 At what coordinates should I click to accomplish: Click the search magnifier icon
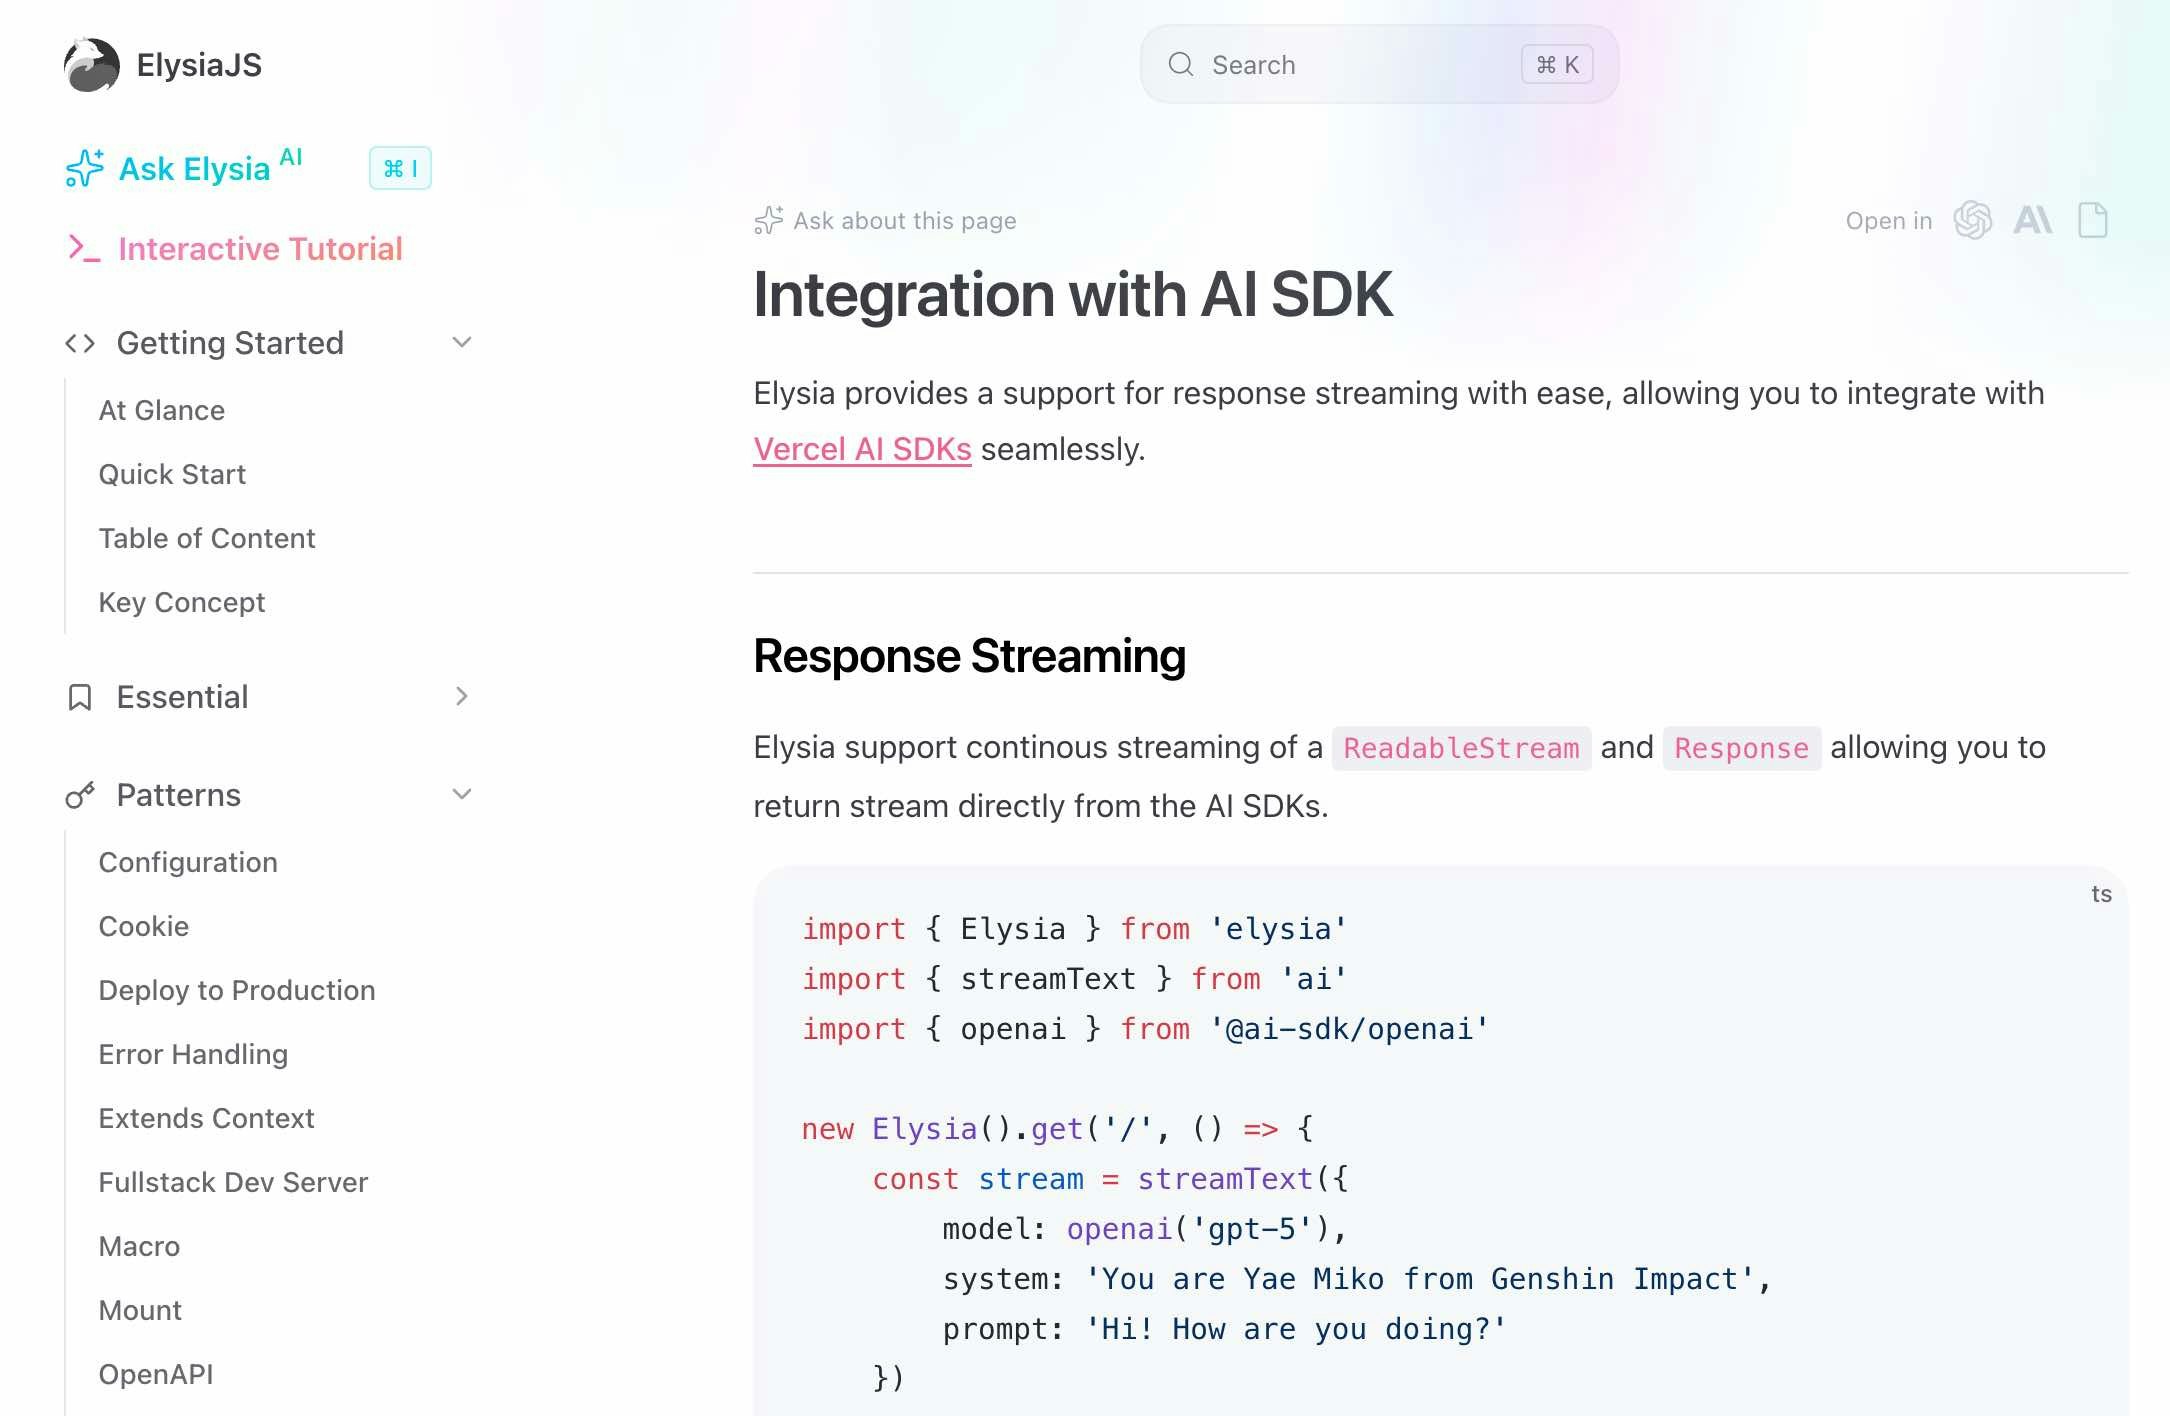point(1181,64)
